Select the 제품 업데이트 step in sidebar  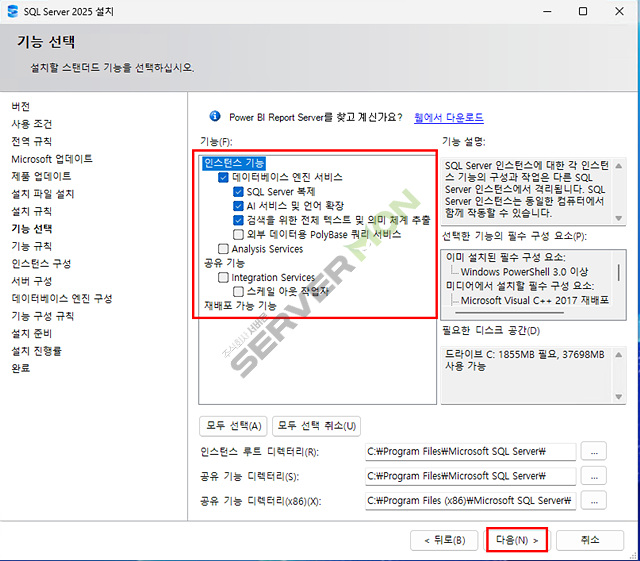coord(41,176)
